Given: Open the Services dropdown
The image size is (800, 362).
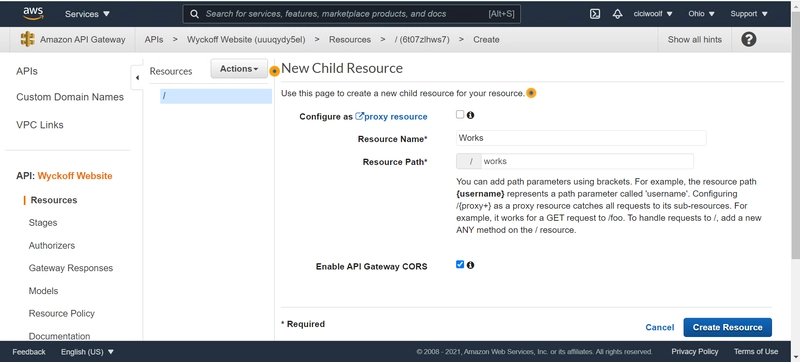Looking at the screenshot, I should (87, 14).
